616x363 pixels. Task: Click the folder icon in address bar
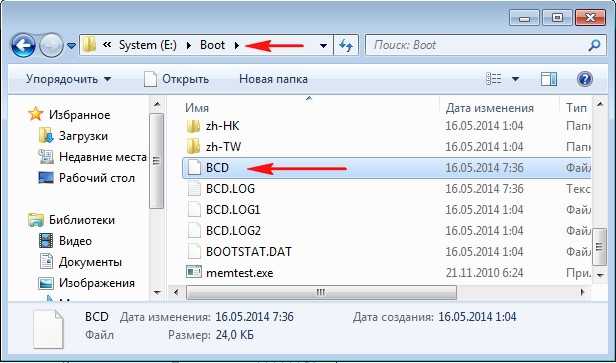(x=90, y=45)
